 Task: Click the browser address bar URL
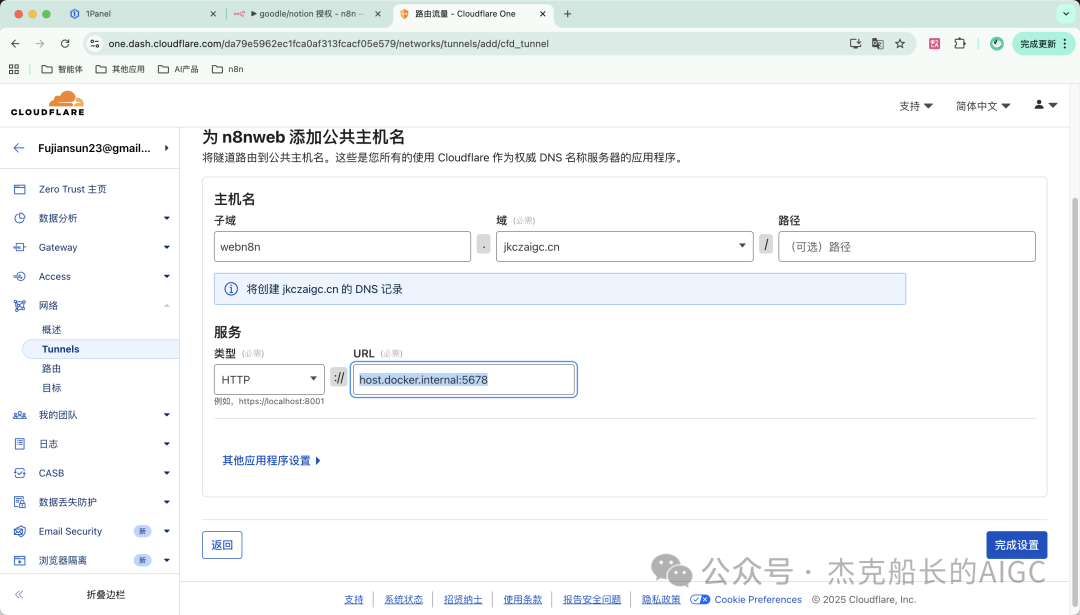329,43
